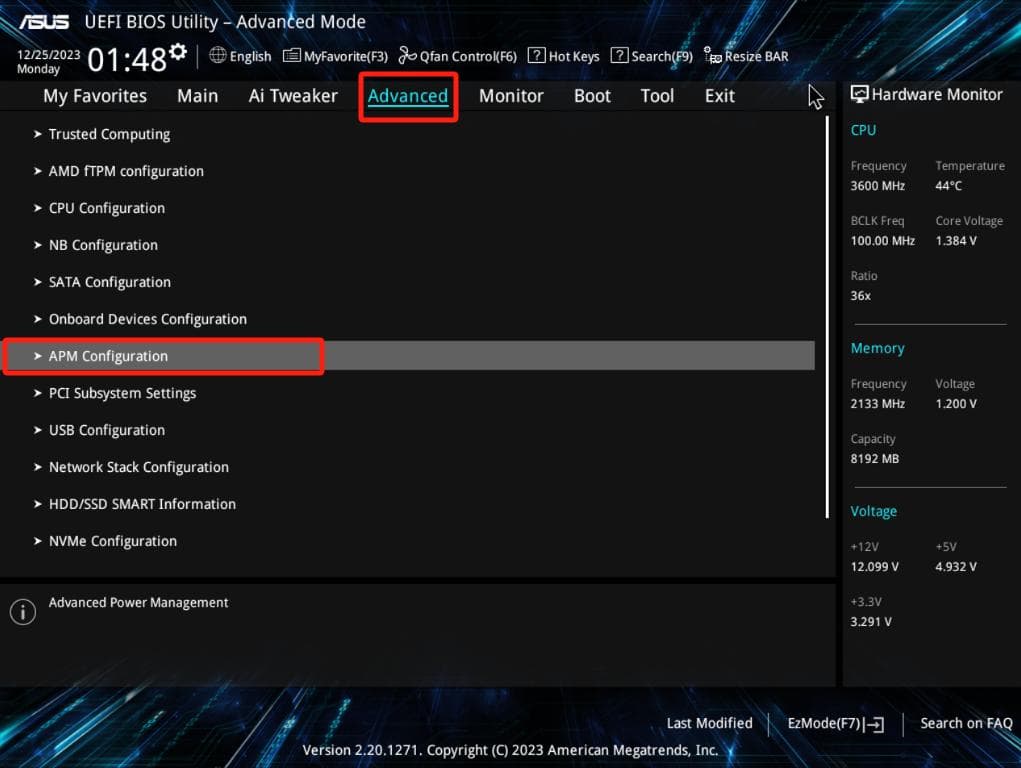Open the My Favorites tab
This screenshot has width=1021, height=768.
pyautogui.click(x=95, y=96)
